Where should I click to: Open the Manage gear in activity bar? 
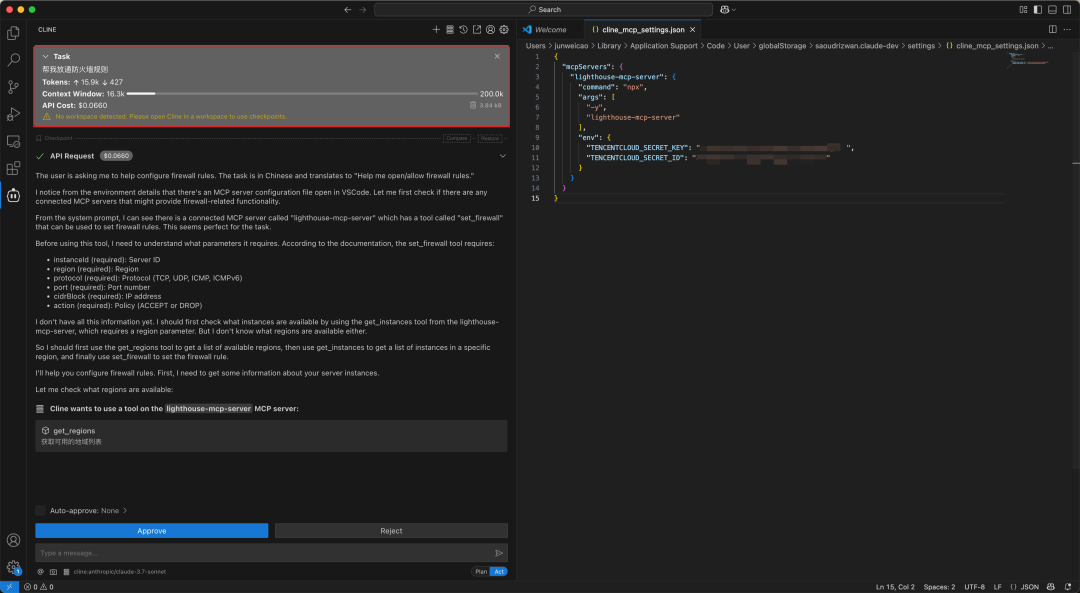pyautogui.click(x=13, y=568)
